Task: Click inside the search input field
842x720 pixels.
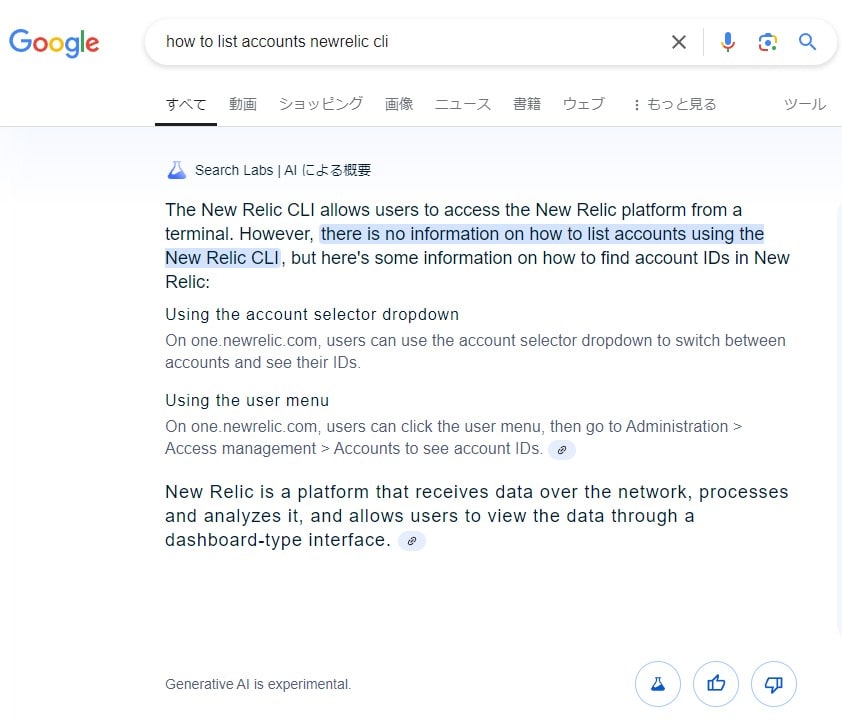Action: click(x=400, y=42)
